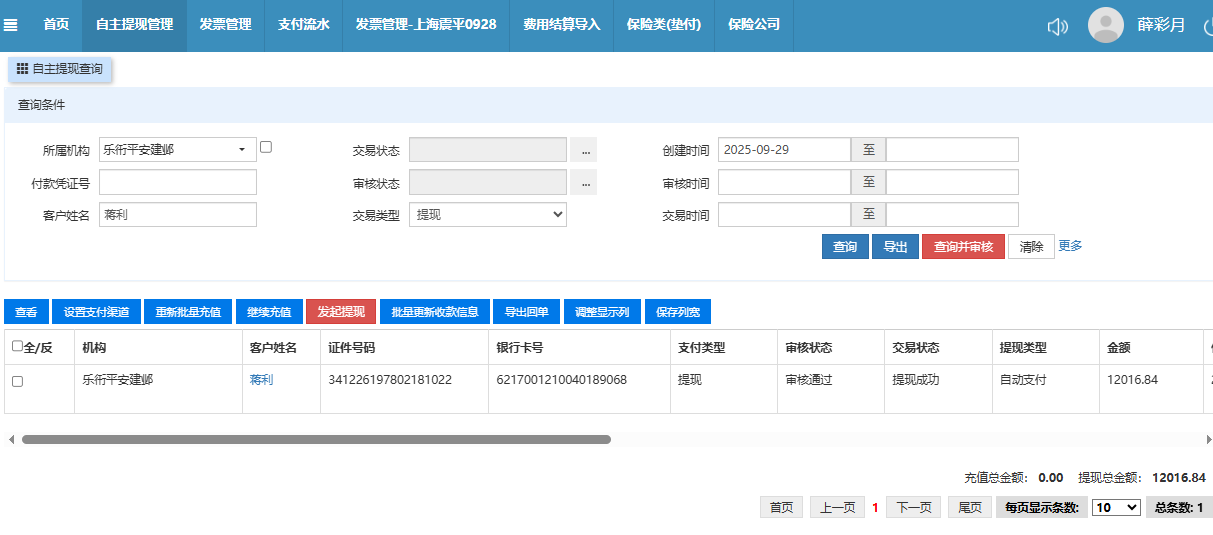Open the 每页显示条数 page size dropdown
The height and width of the screenshot is (535, 1213).
point(1116,508)
